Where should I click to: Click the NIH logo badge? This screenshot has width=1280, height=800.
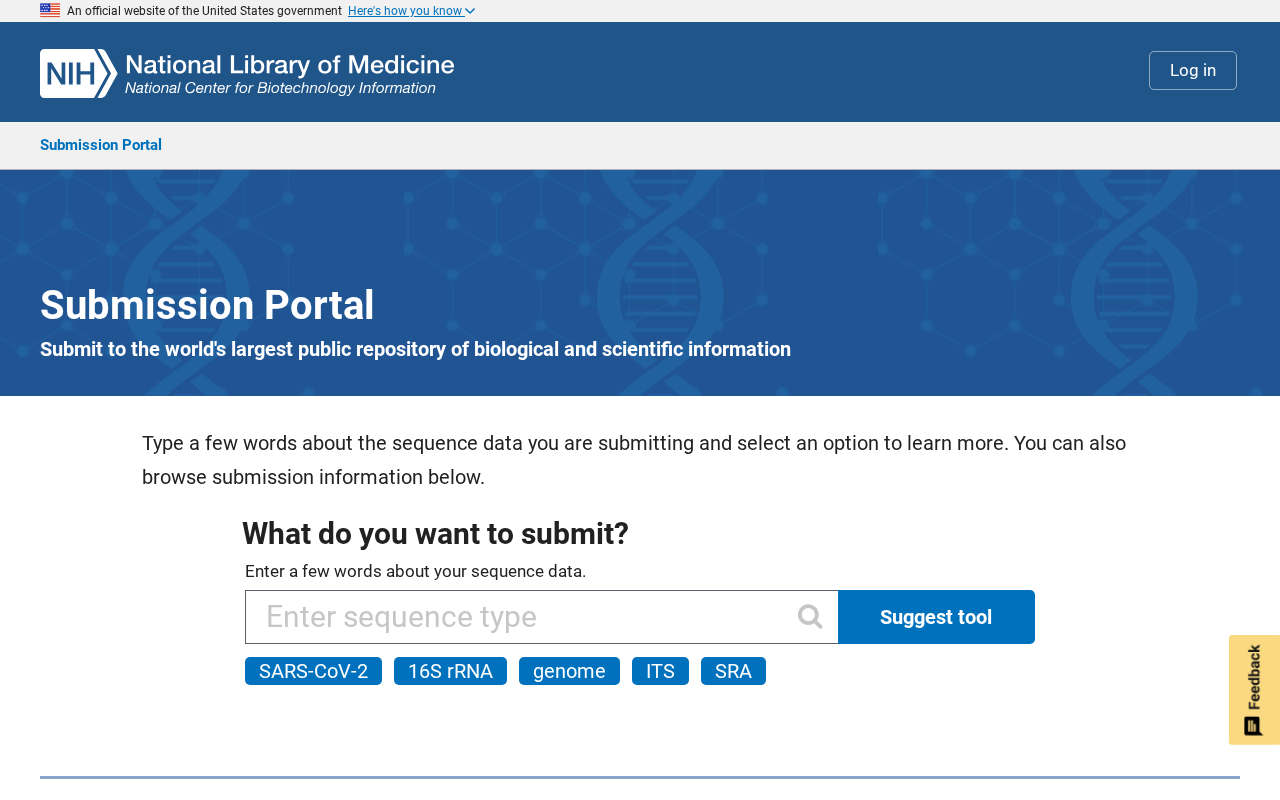(x=78, y=73)
